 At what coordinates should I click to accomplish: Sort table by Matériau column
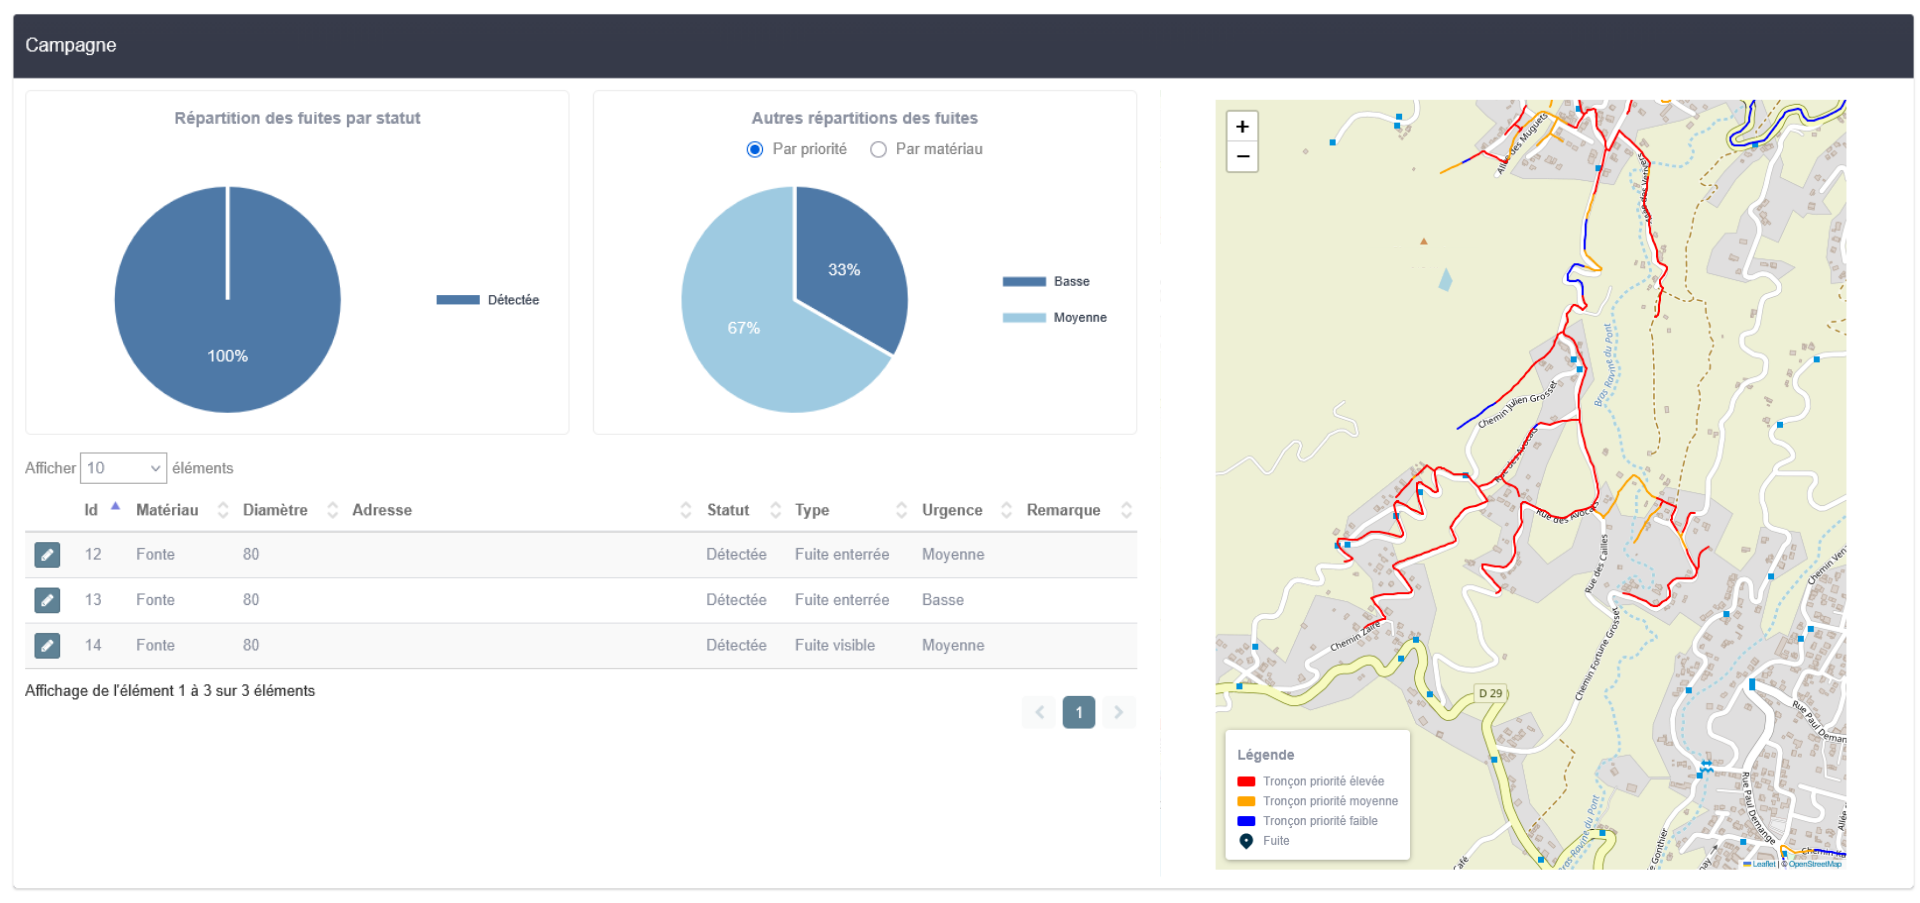click(x=182, y=510)
